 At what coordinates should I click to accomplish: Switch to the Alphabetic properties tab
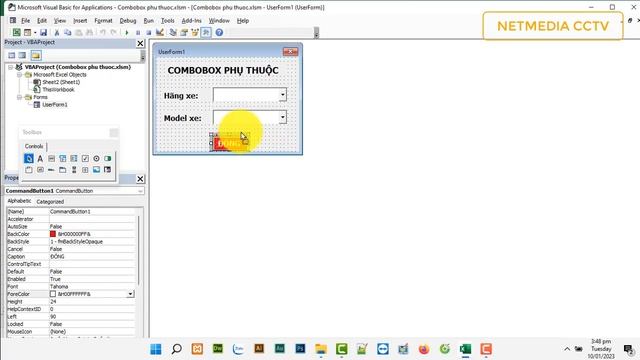19,201
